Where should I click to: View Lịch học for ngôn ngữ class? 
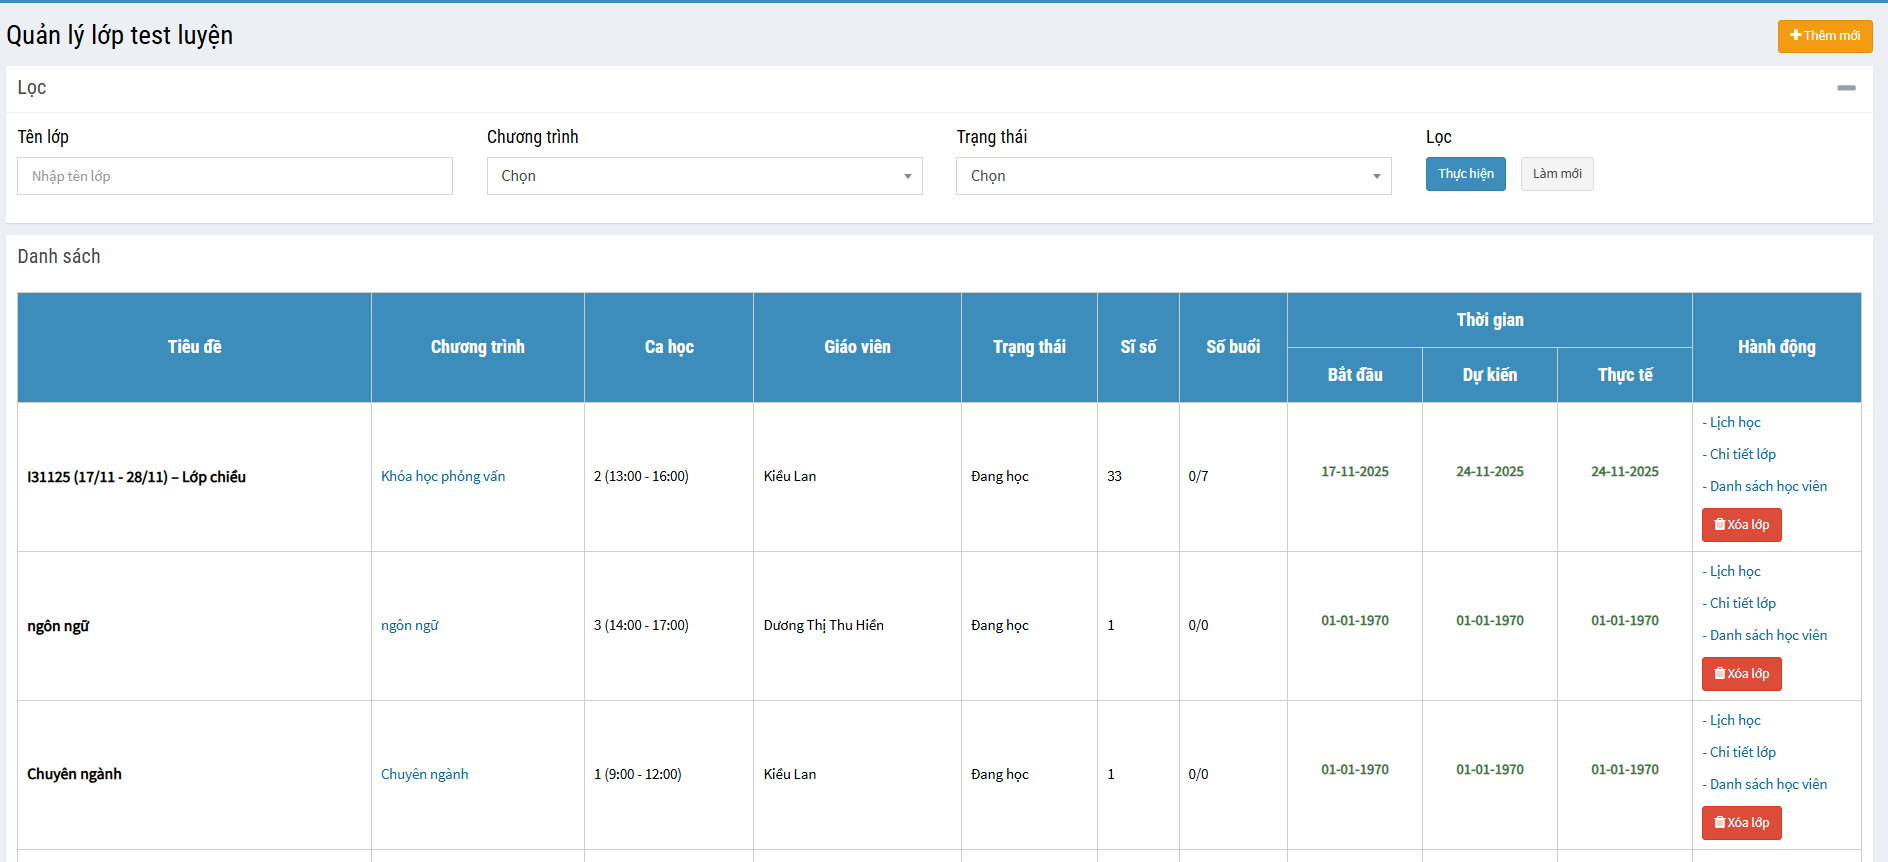(1735, 572)
